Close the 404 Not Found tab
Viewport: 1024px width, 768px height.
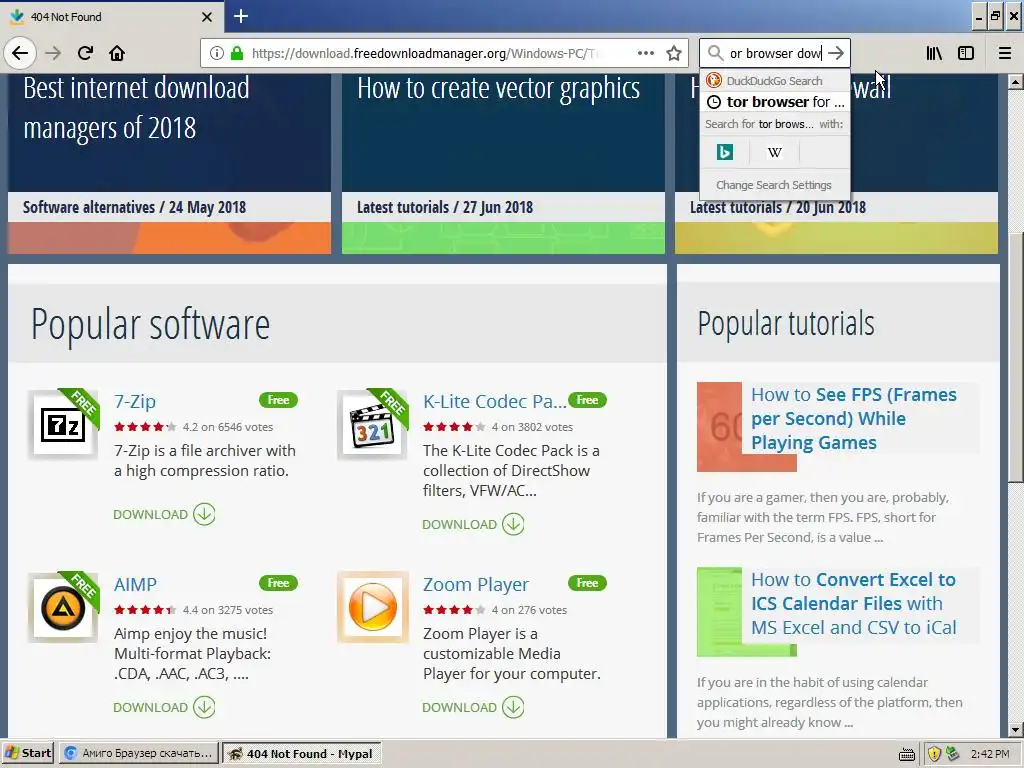(x=207, y=16)
